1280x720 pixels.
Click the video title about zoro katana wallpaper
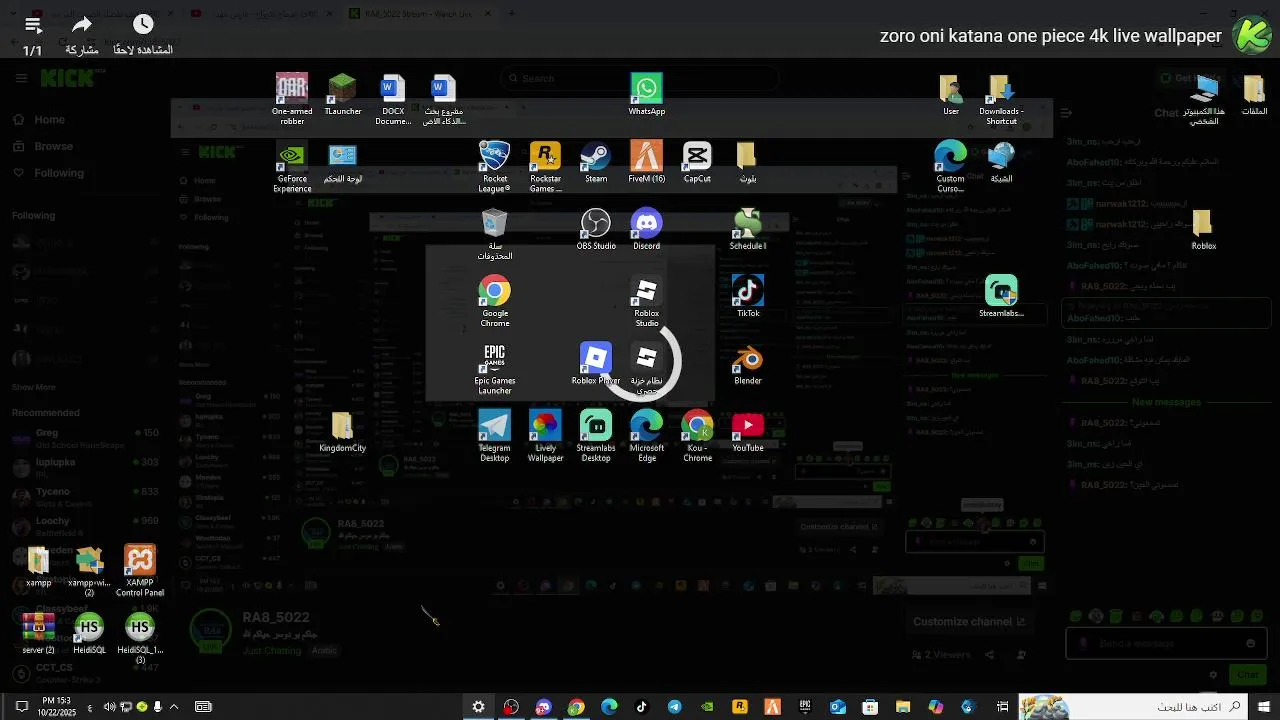tap(1050, 36)
